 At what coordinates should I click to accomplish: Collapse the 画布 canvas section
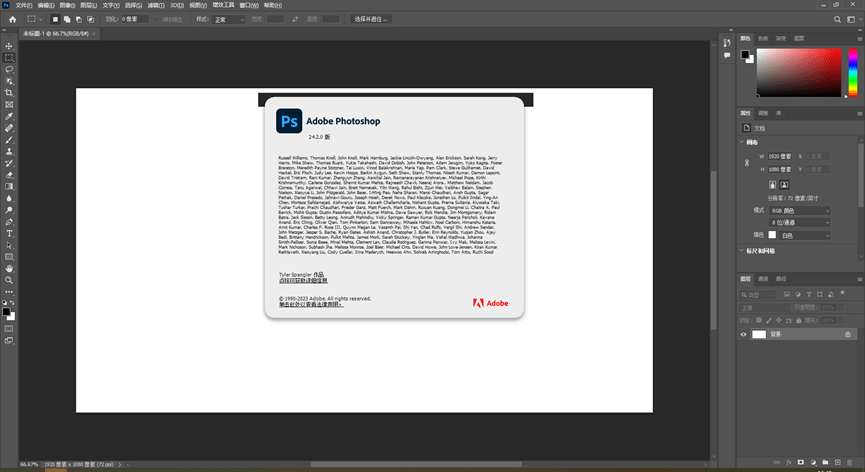tap(741, 142)
